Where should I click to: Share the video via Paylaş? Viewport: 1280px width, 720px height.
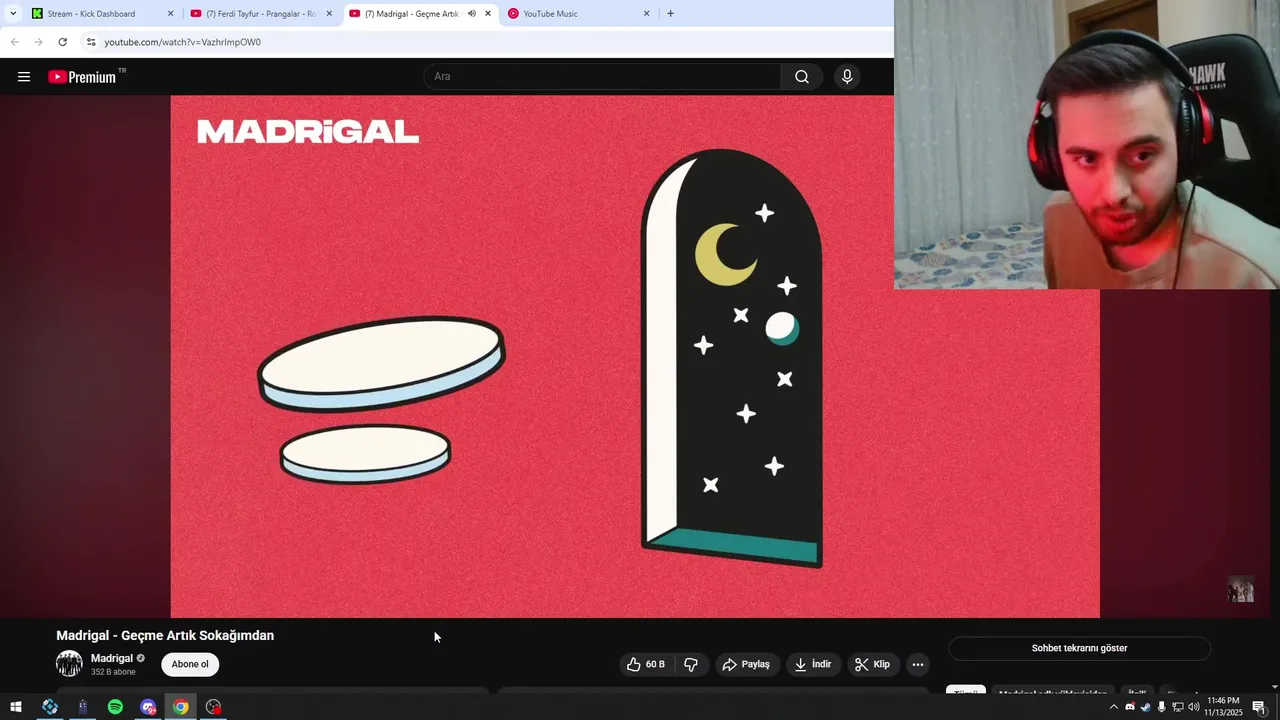click(746, 664)
